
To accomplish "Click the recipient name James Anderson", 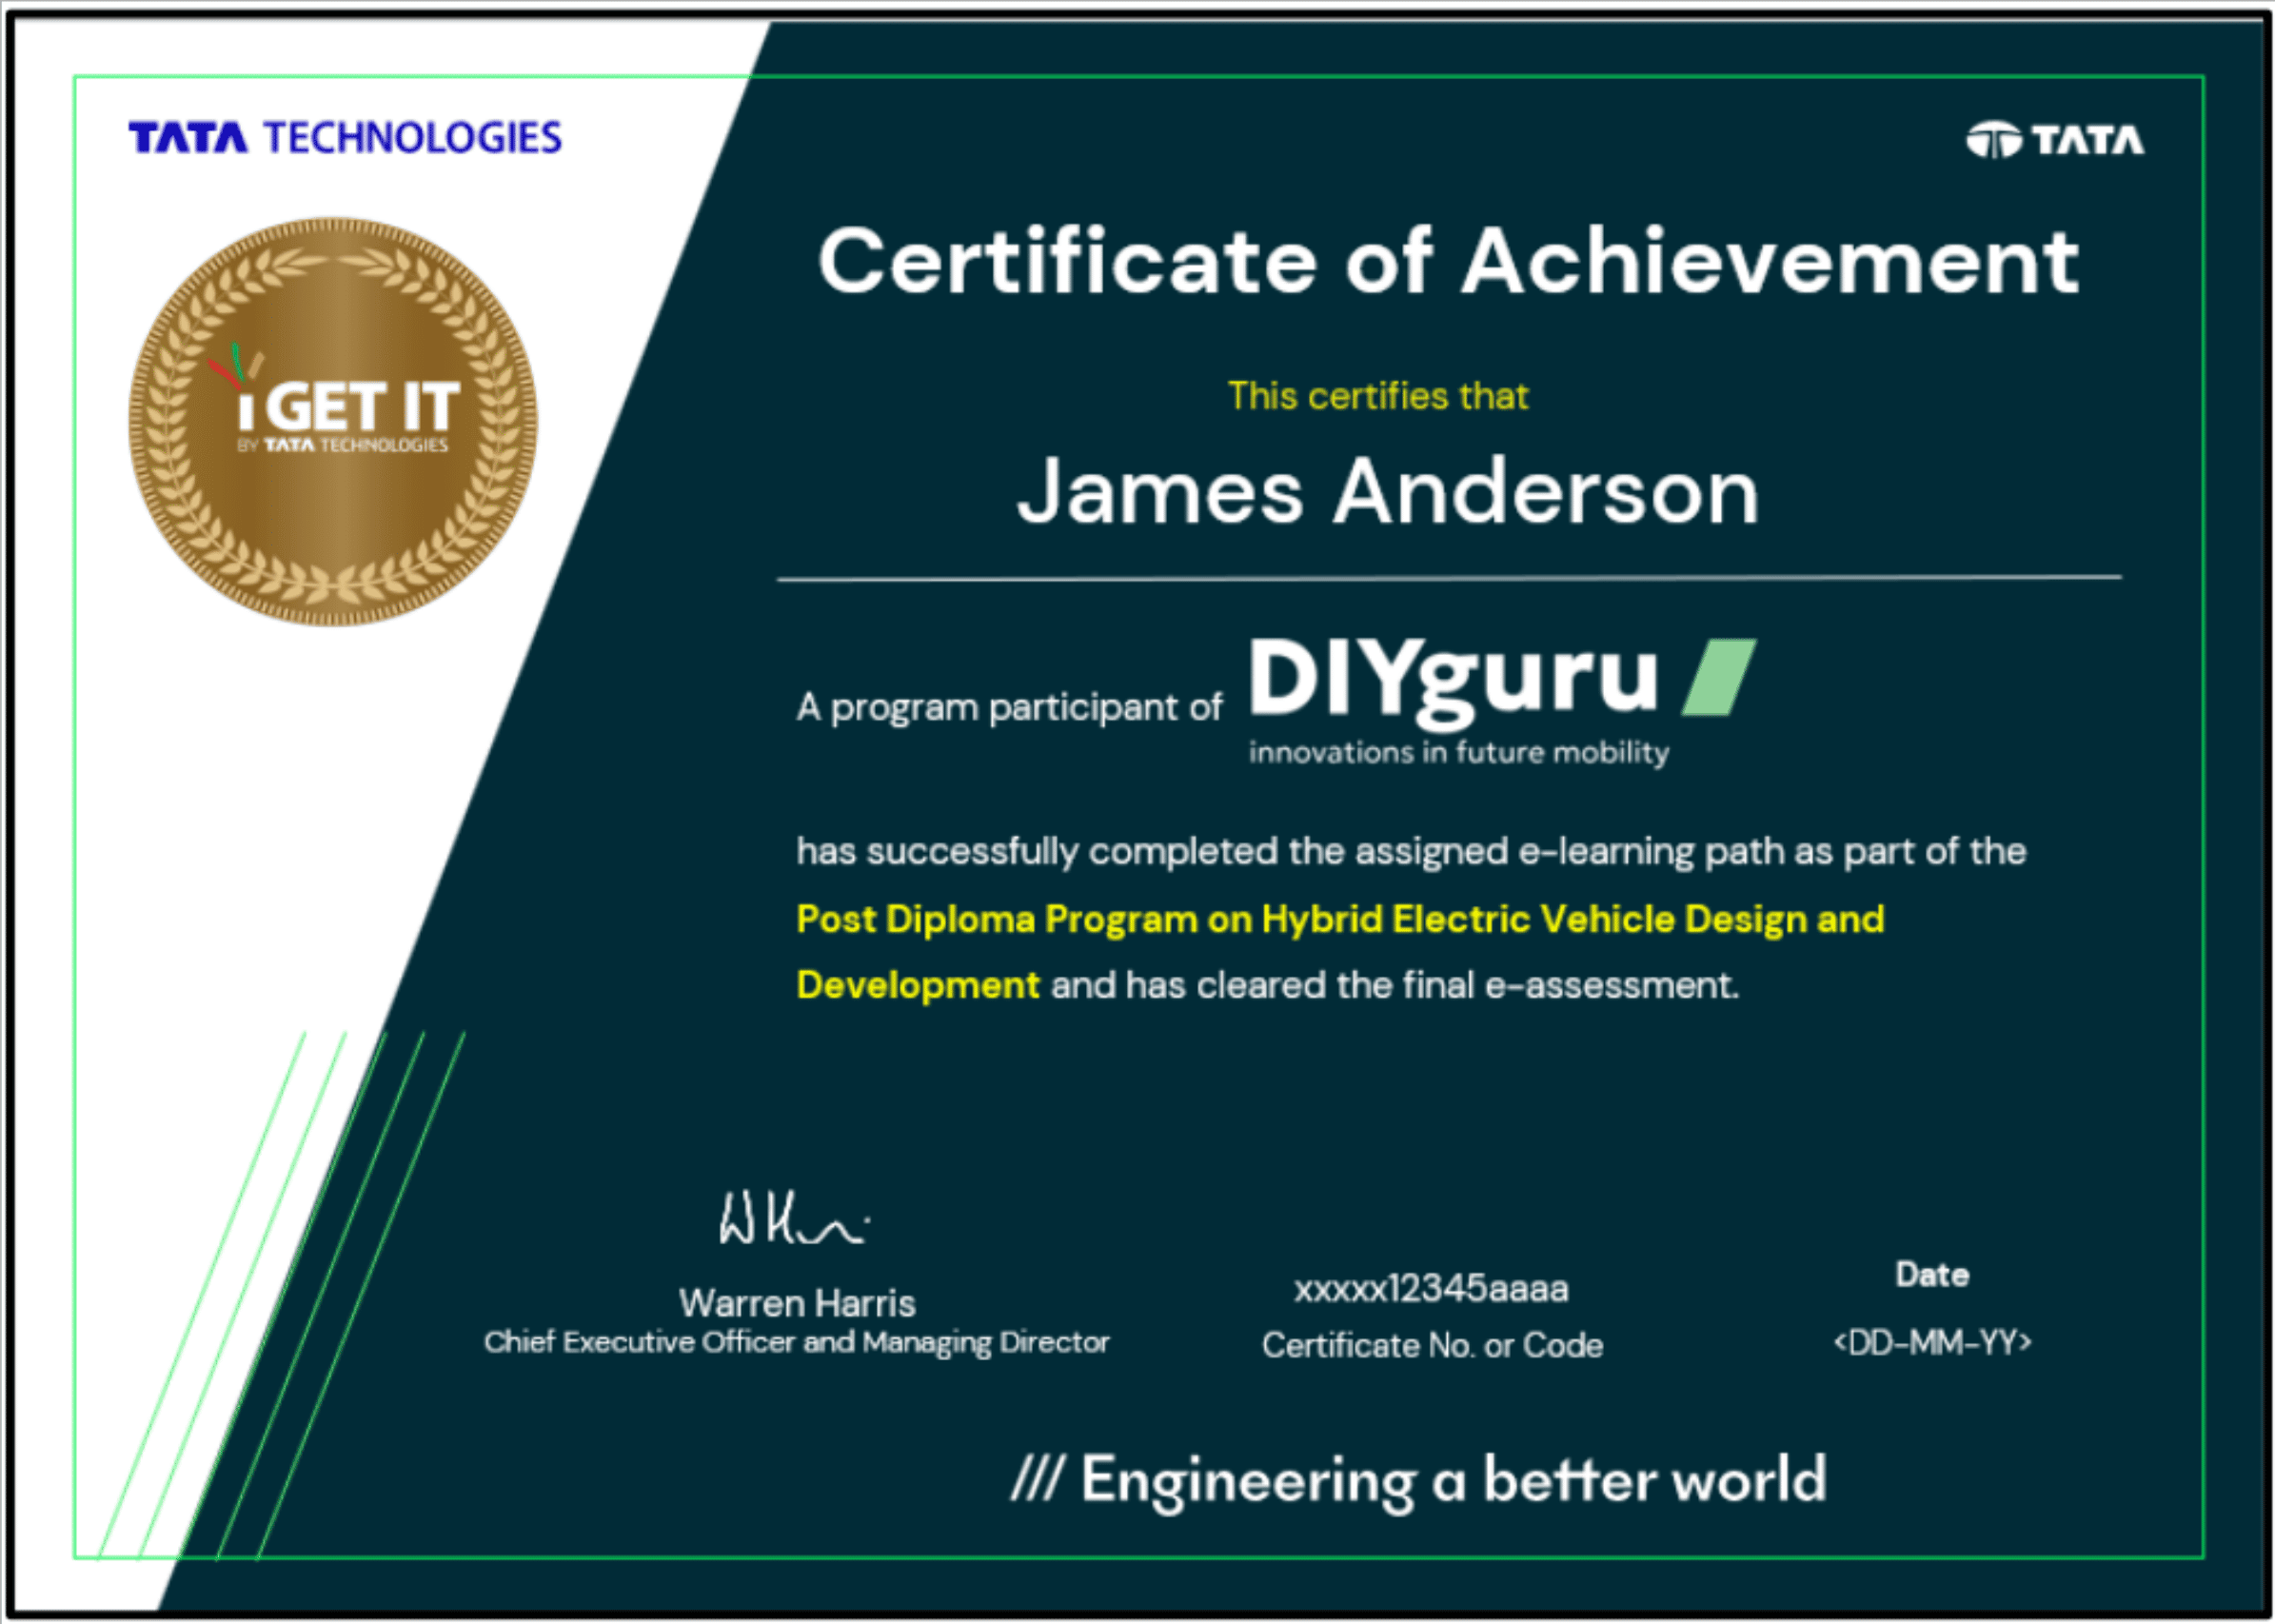I will point(1387,492).
